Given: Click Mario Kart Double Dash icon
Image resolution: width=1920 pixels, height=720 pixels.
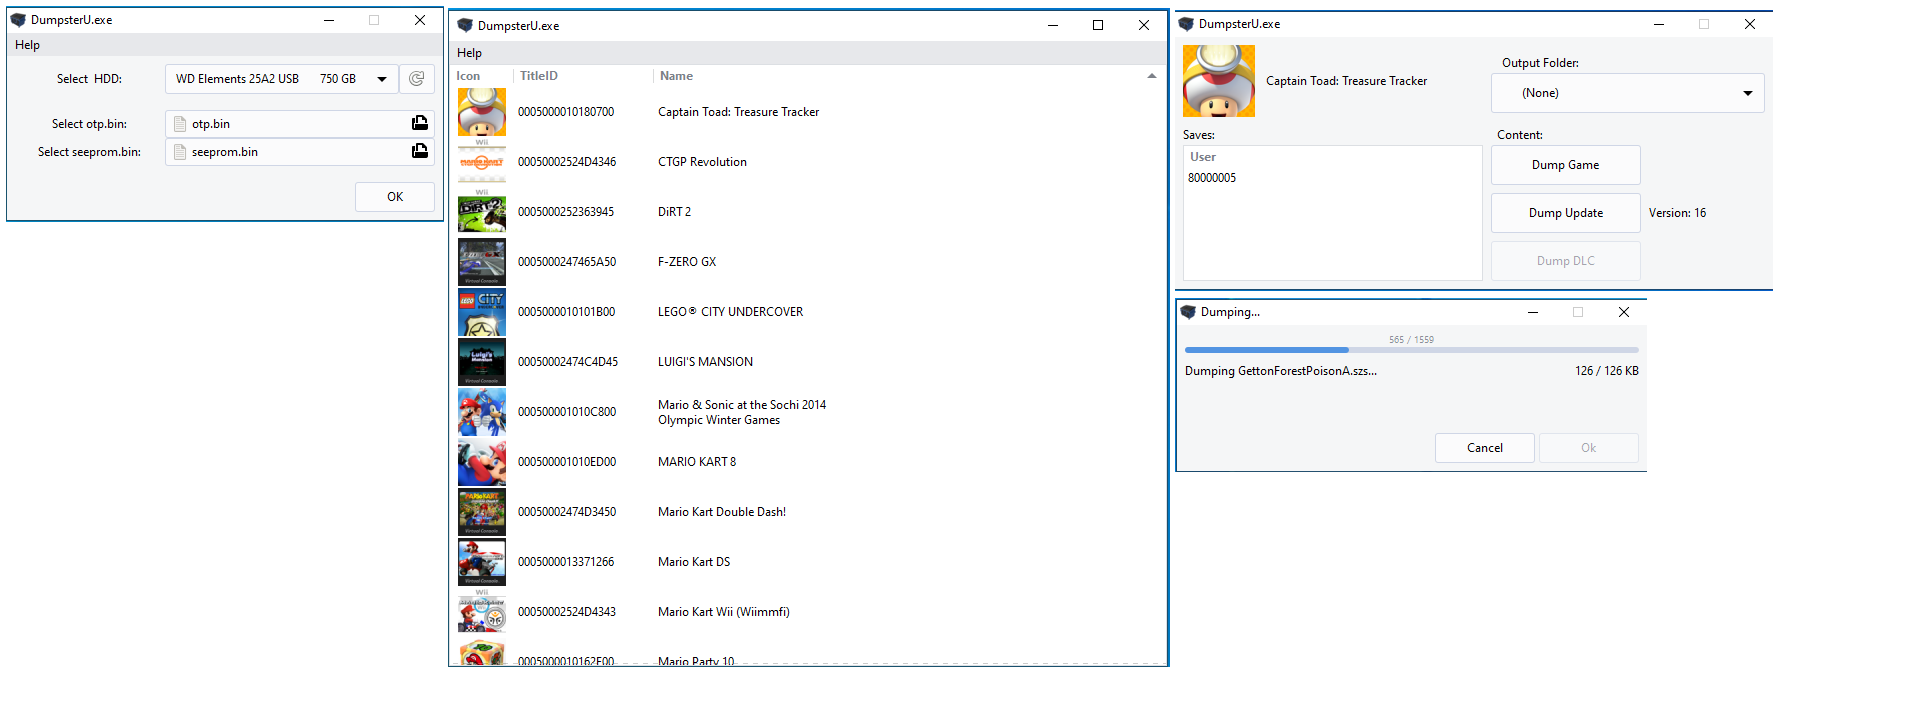Looking at the screenshot, I should (x=482, y=512).
